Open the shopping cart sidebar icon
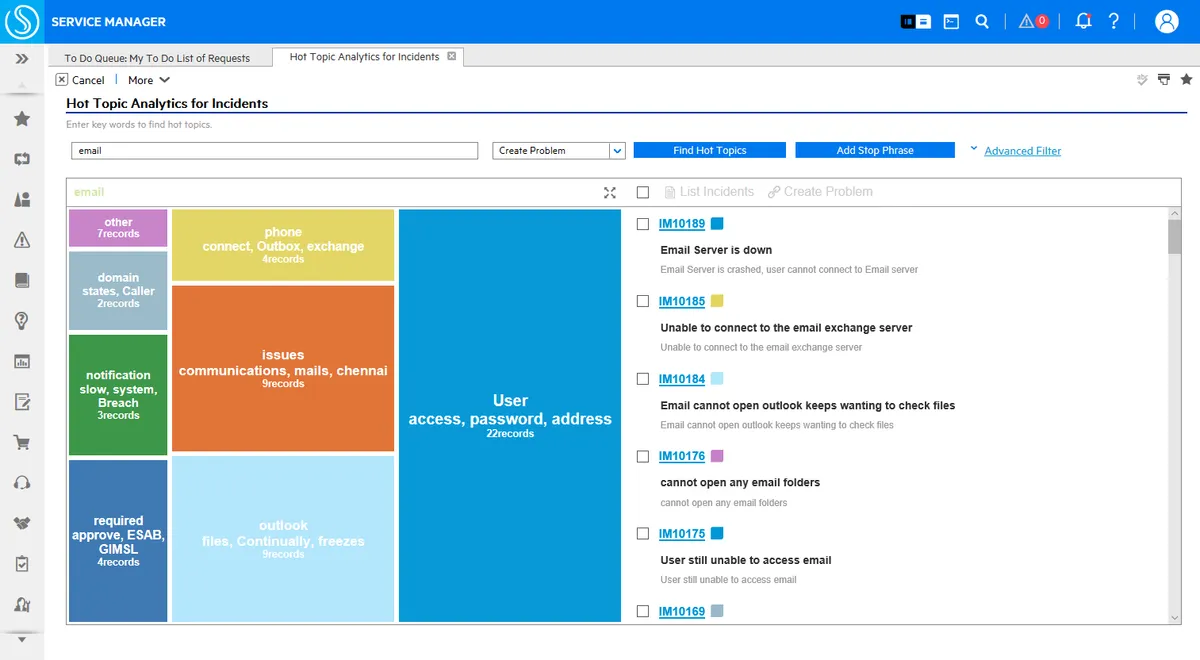1200x660 pixels. pos(22,442)
